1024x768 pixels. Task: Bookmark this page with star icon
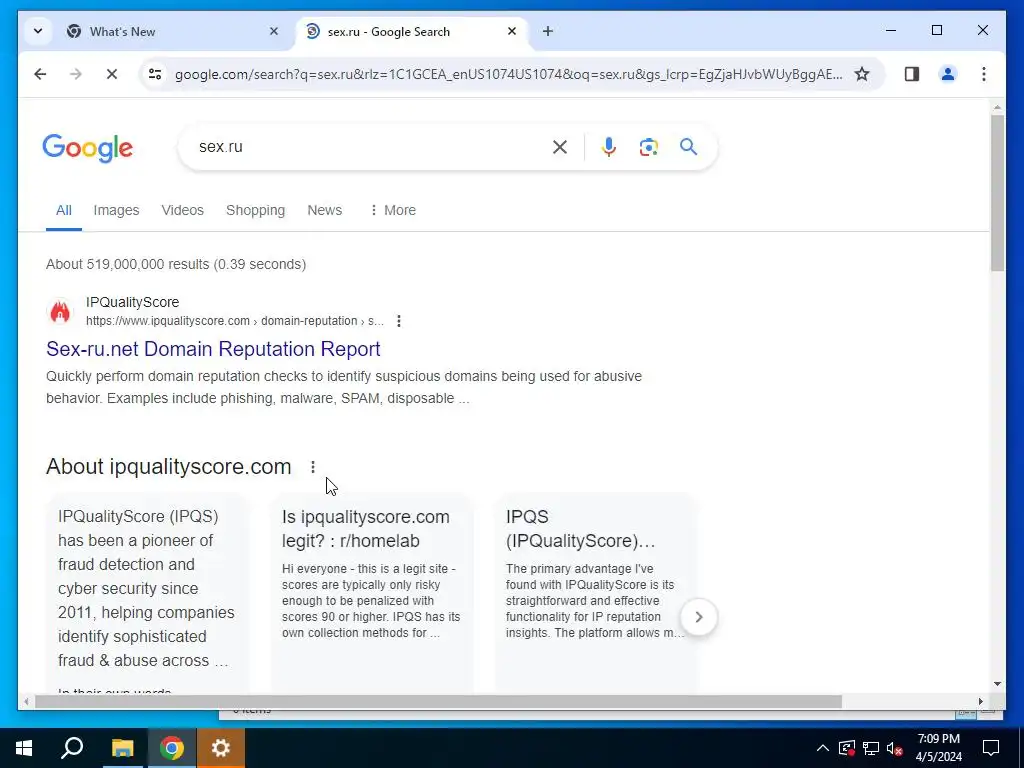tap(862, 74)
